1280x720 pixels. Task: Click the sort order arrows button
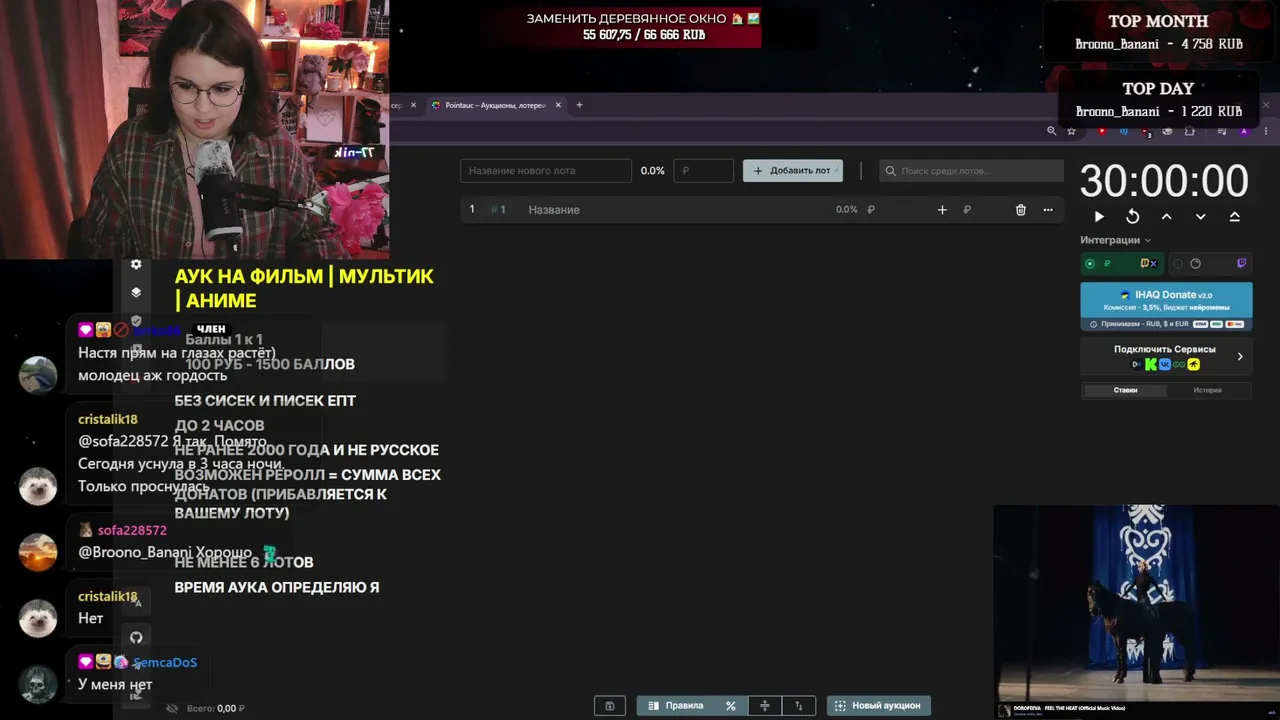click(799, 706)
